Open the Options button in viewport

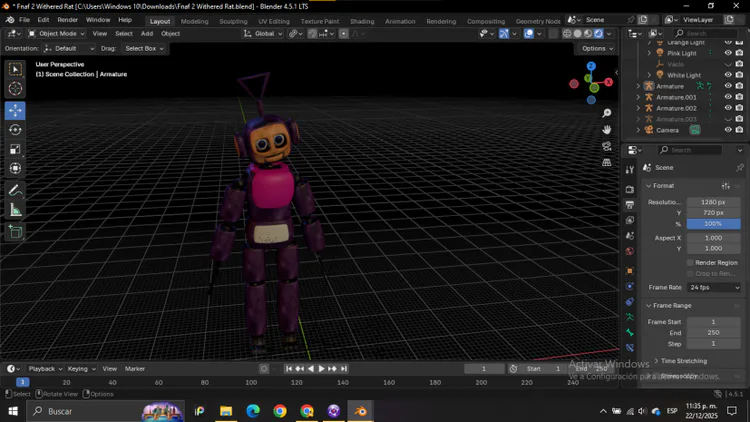pyautogui.click(x=597, y=48)
